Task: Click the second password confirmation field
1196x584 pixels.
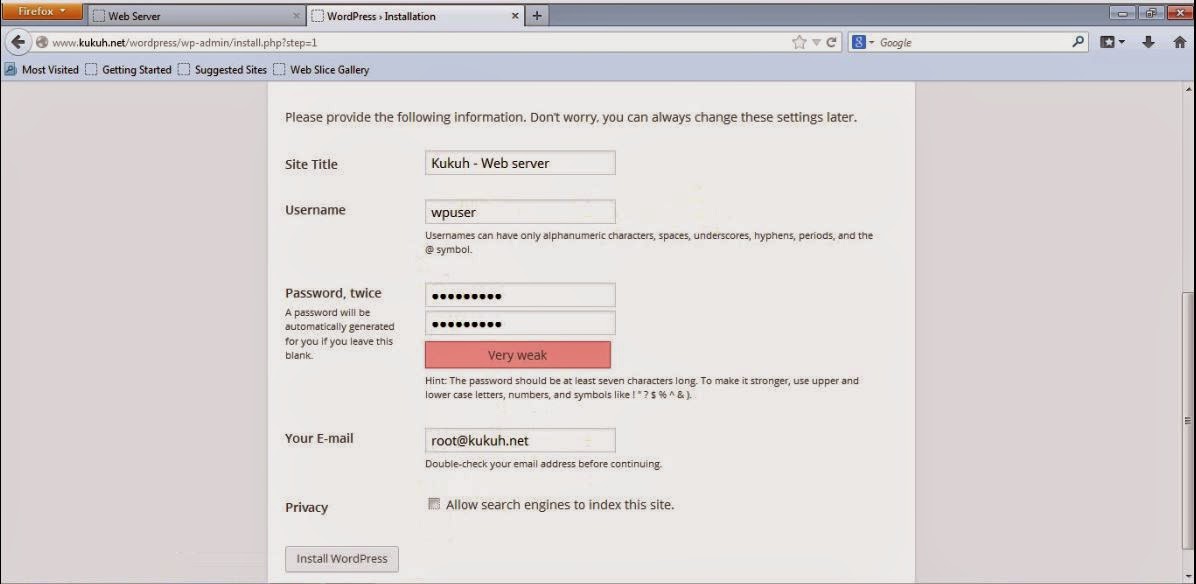Action: coord(520,323)
